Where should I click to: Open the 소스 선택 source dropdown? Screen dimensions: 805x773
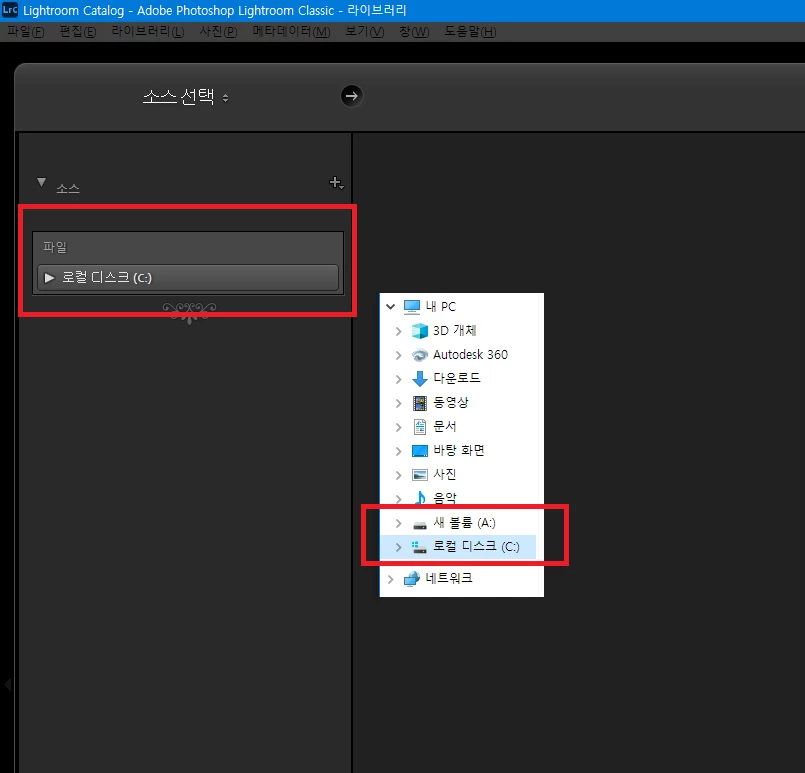[185, 96]
